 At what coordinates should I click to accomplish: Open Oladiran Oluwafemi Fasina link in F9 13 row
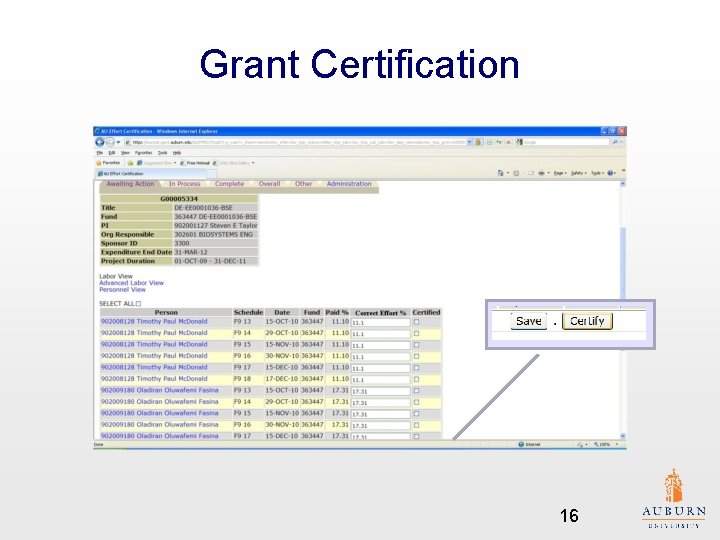click(x=159, y=390)
